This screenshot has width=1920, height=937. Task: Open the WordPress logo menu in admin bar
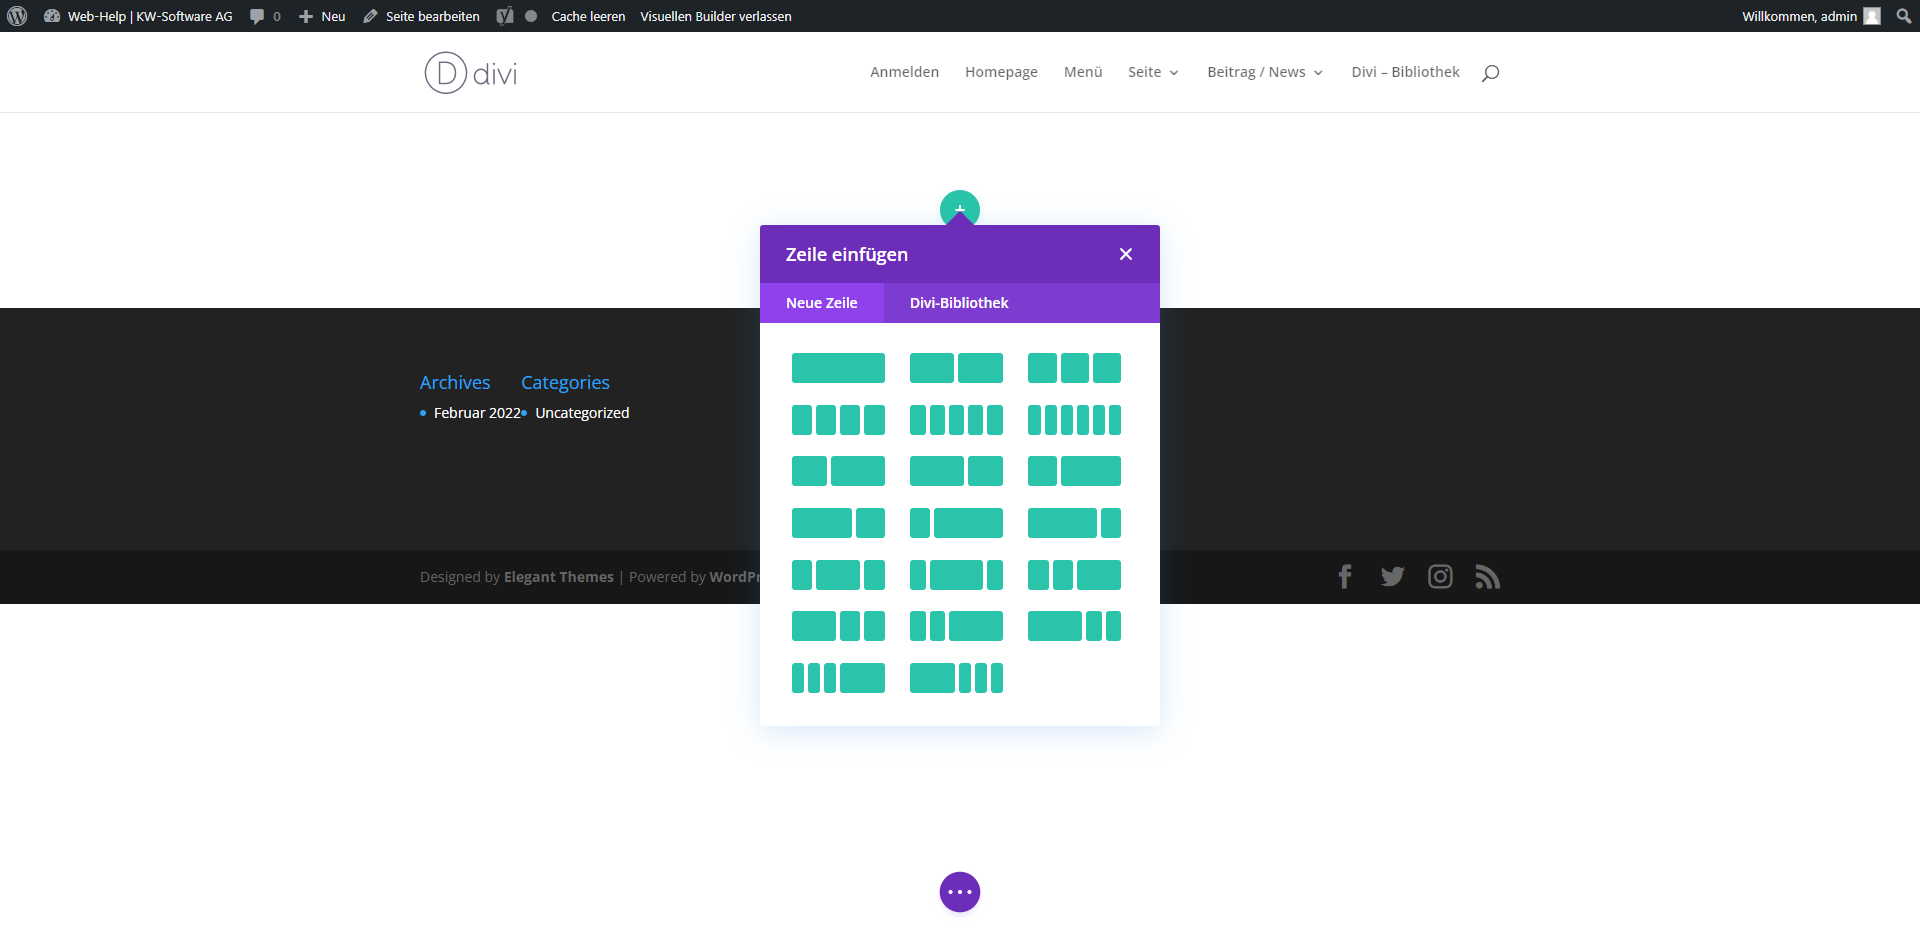(x=17, y=16)
